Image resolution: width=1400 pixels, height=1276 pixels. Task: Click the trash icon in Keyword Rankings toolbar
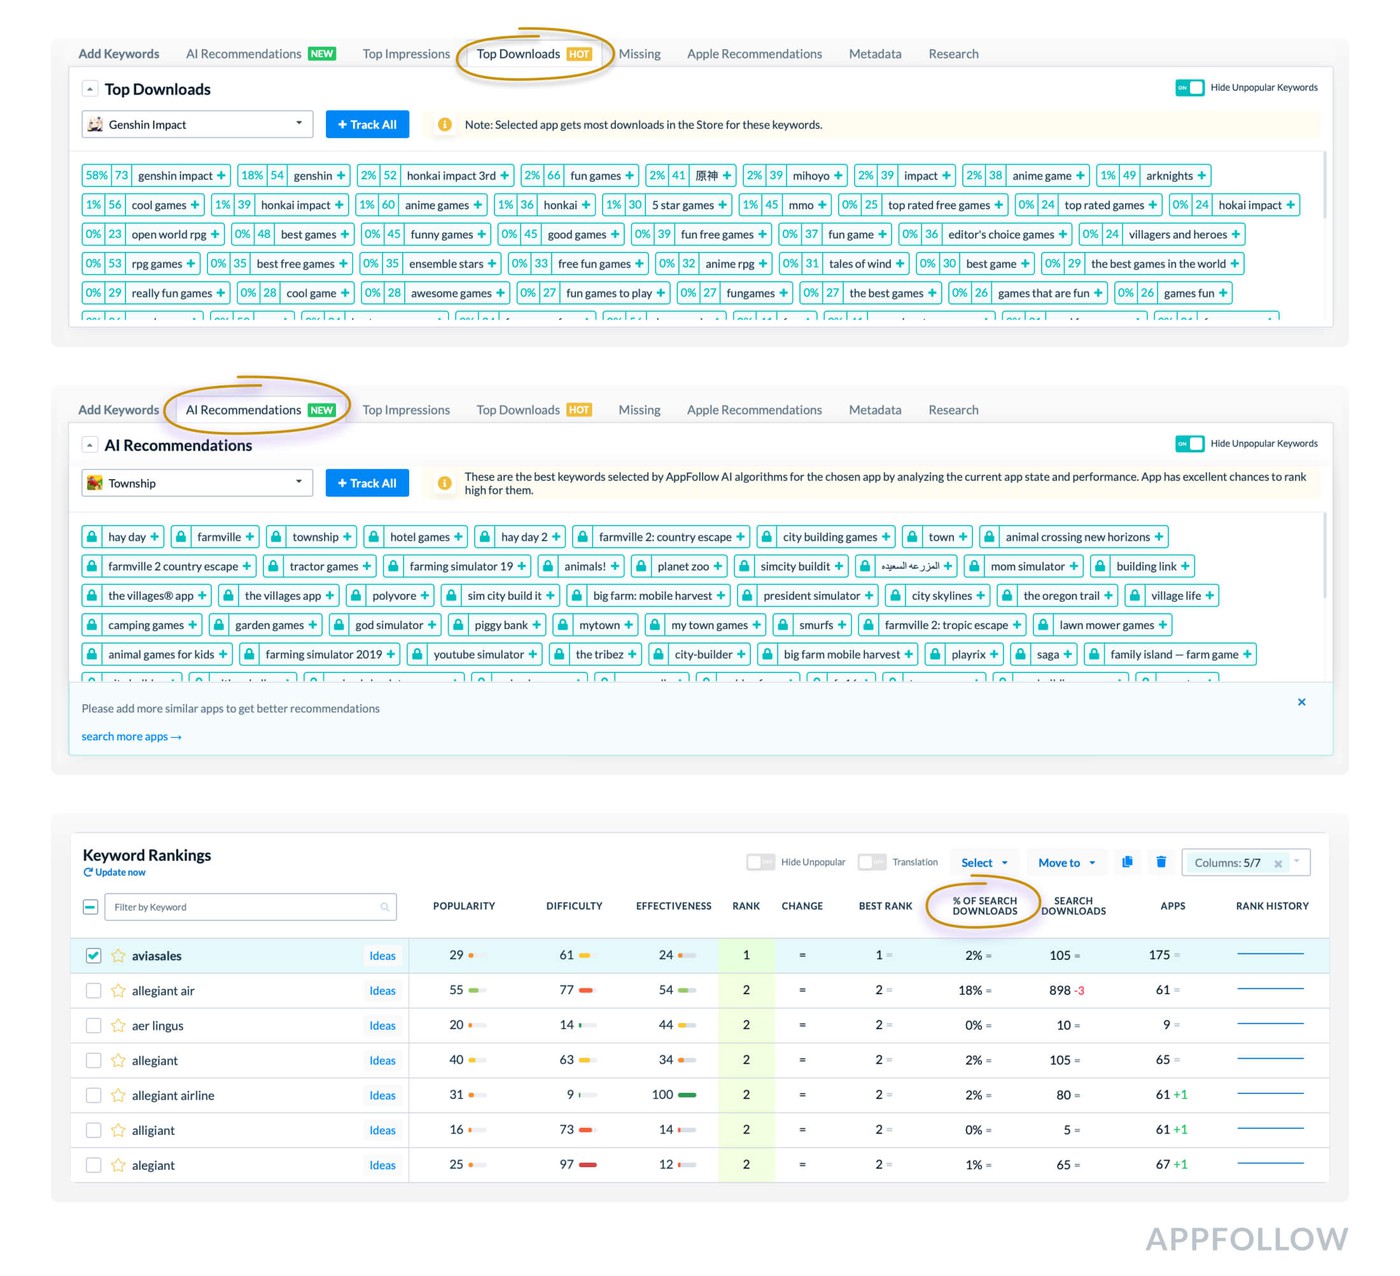[x=1161, y=862]
